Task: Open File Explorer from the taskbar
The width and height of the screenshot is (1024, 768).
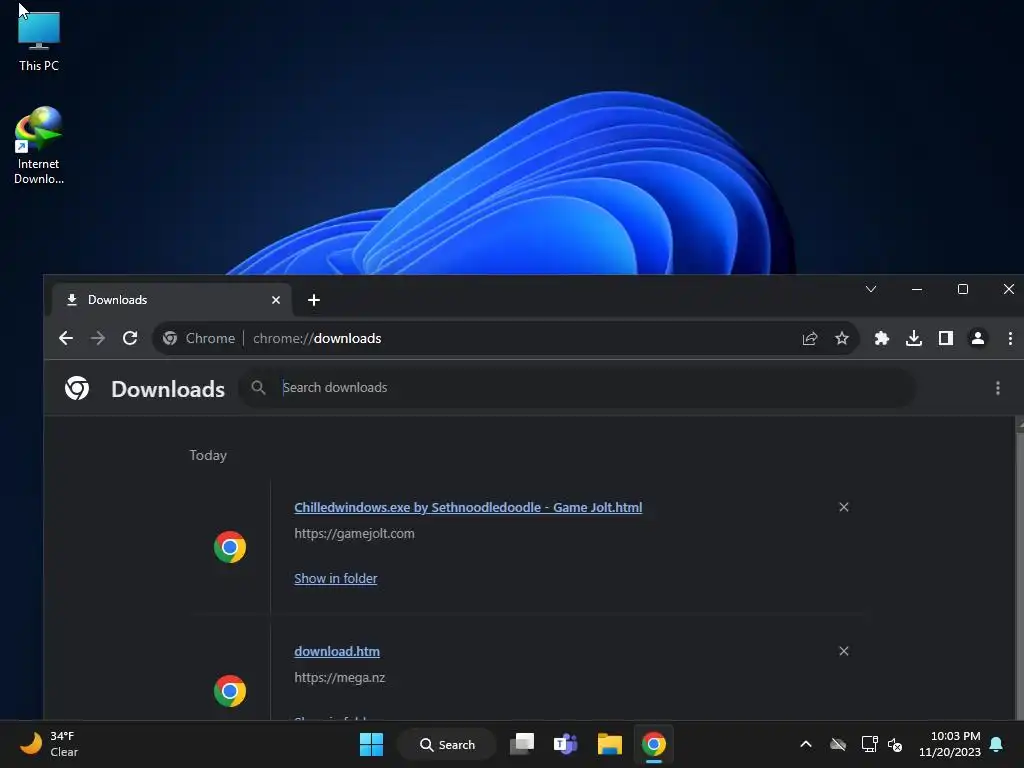Action: coord(609,744)
